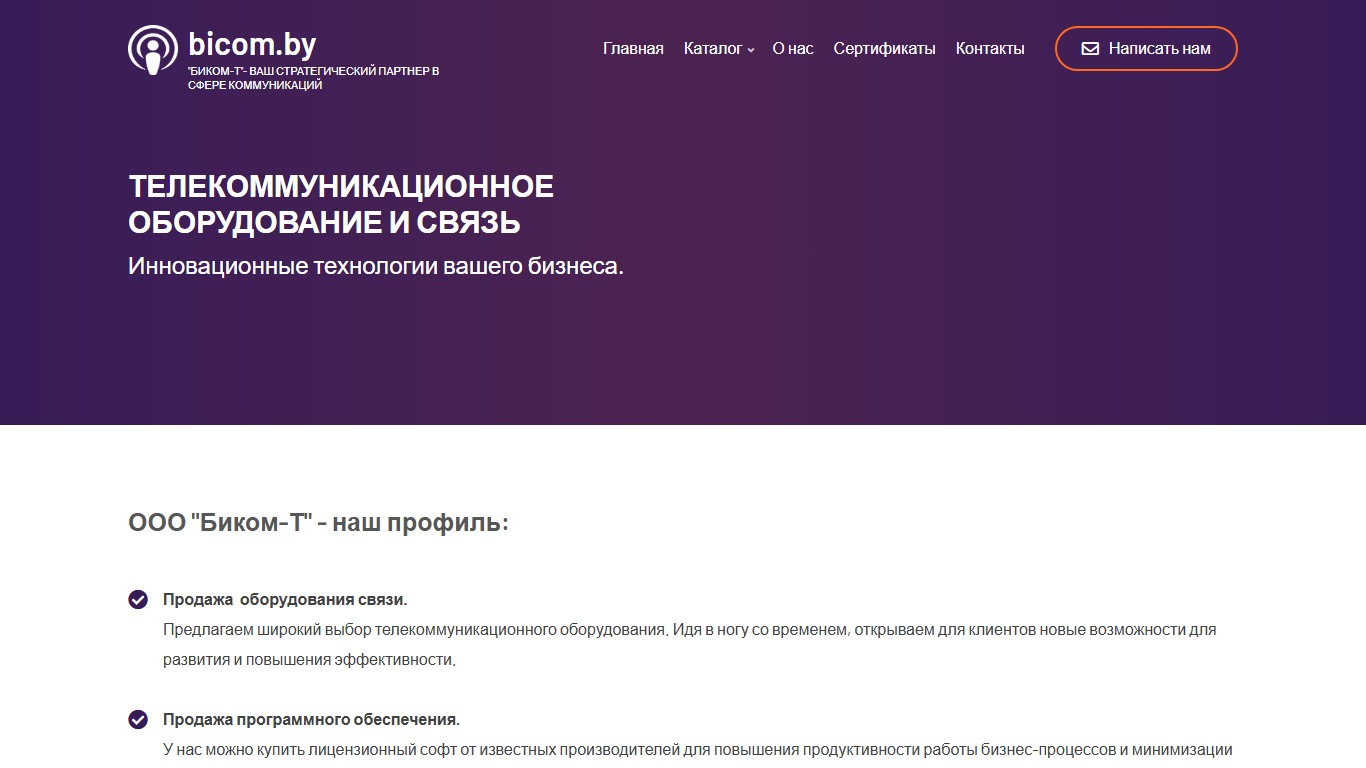
Task: Click the envelope icon in Написать нам button
Action: [x=1090, y=48]
